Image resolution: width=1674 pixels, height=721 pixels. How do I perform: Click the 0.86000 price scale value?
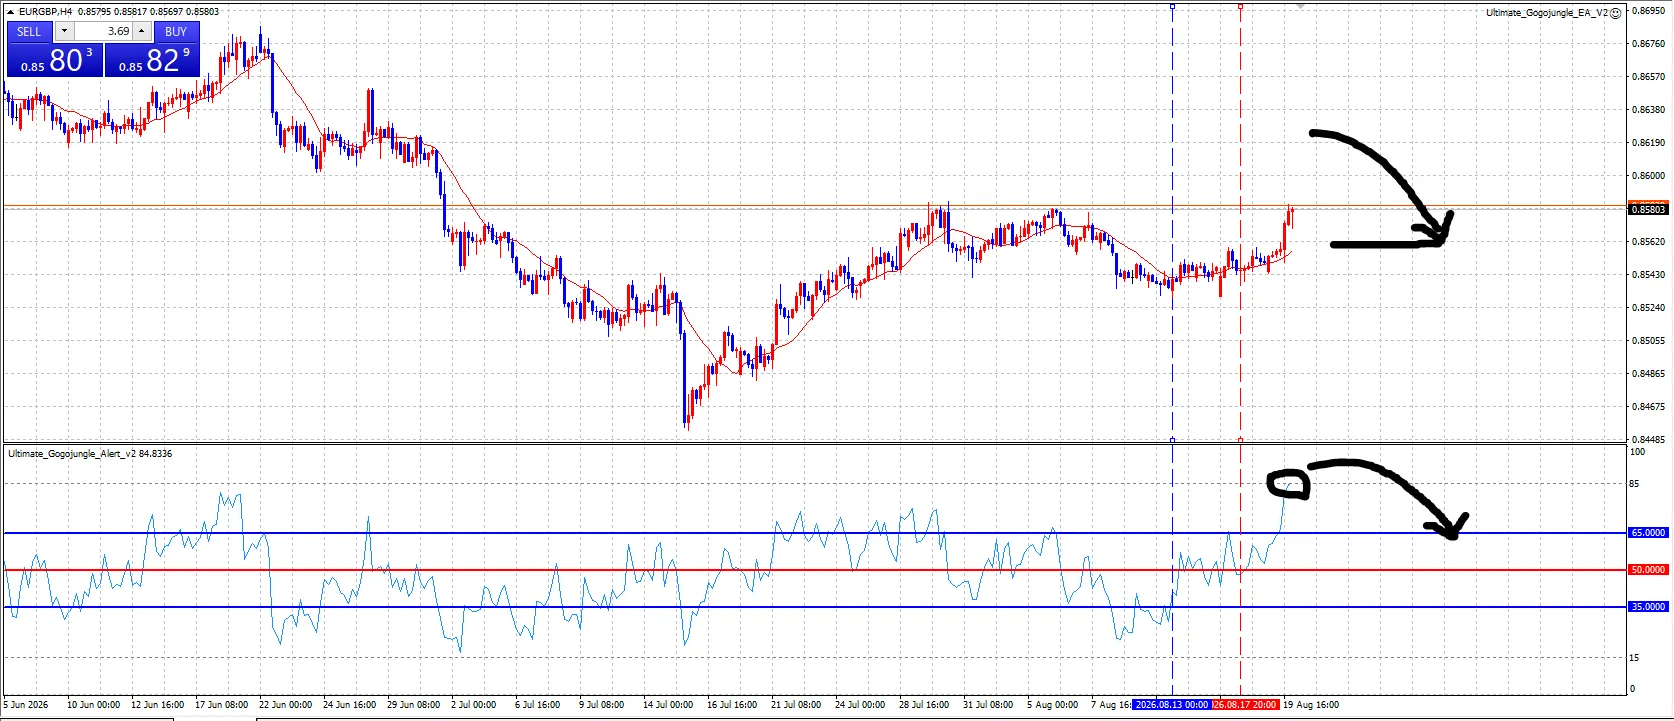pyautogui.click(x=1649, y=176)
